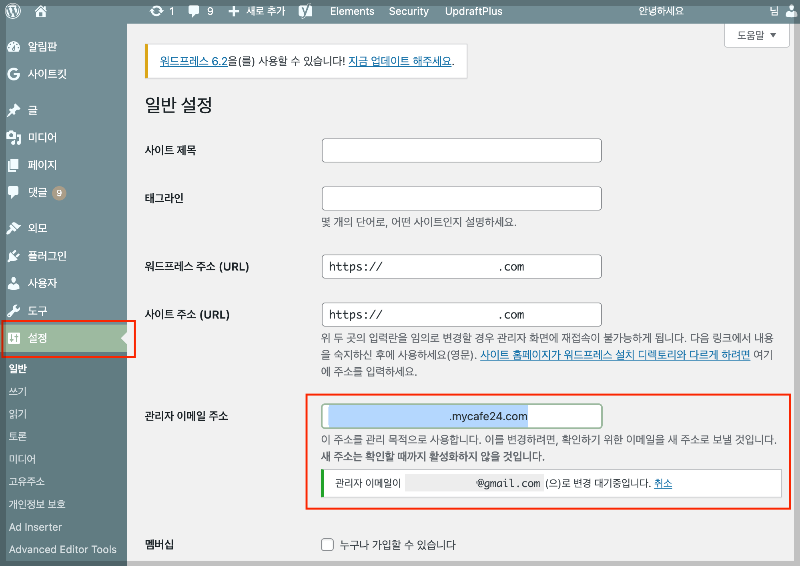This screenshot has height=566, width=800.
Task: Focus the 사이트 제목 input field
Action: pos(462,151)
